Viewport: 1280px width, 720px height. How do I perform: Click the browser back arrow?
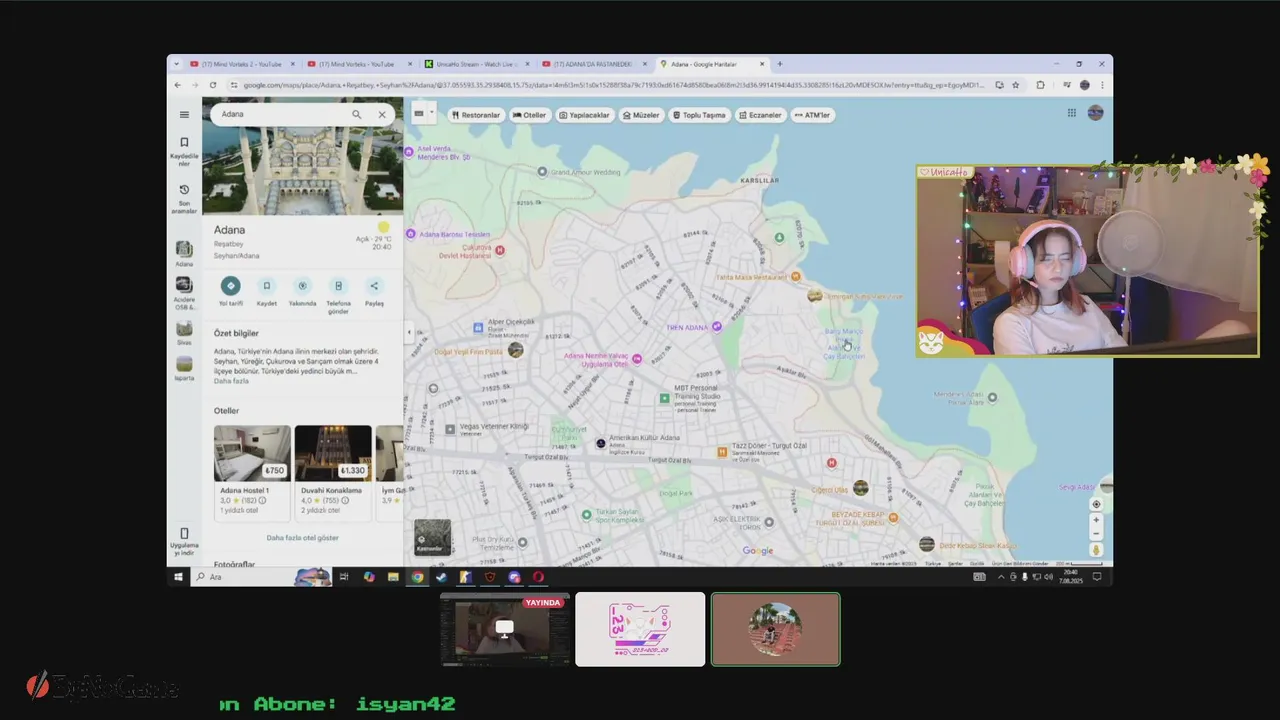click(178, 85)
